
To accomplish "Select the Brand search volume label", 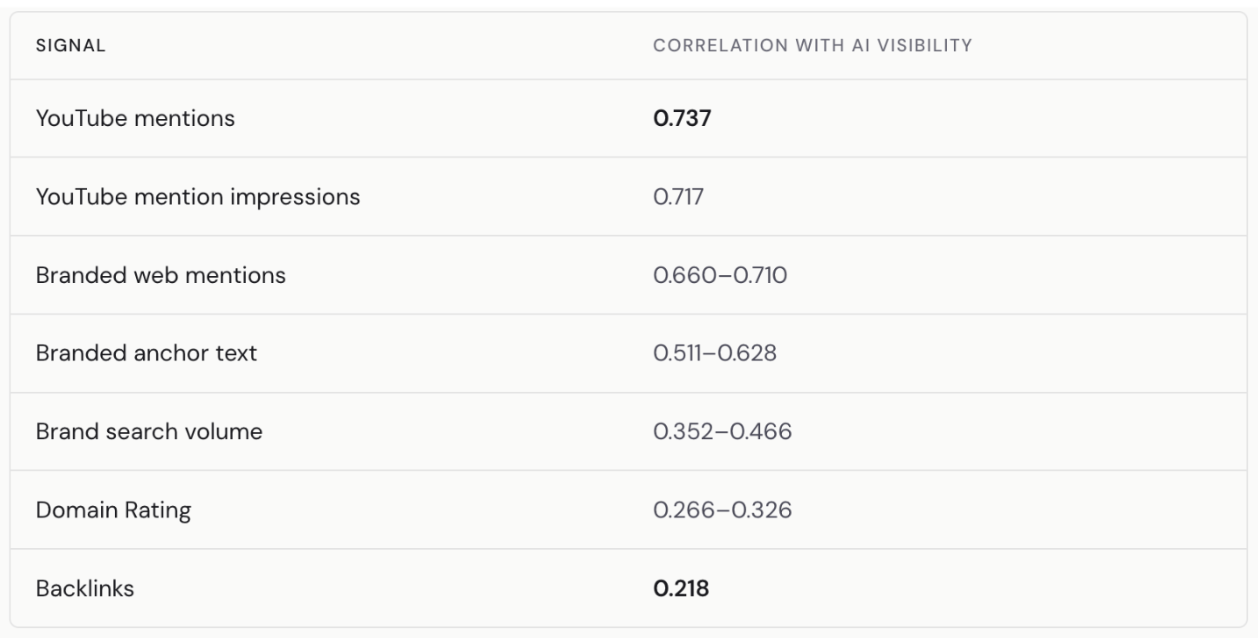I will coord(149,432).
